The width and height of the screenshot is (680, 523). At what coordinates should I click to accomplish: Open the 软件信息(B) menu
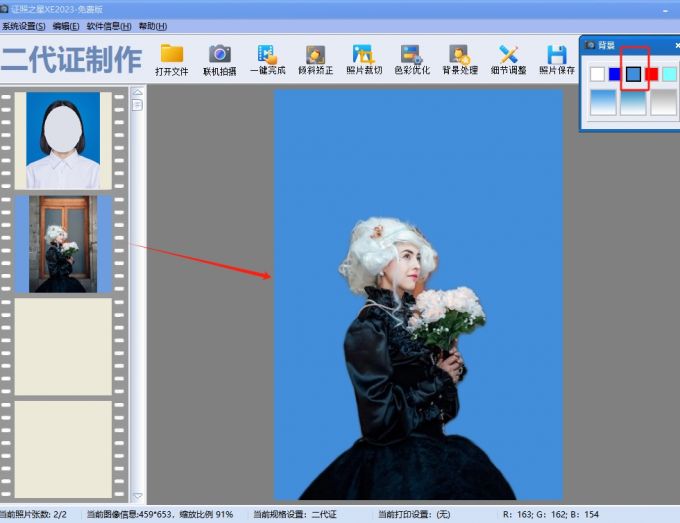108,26
